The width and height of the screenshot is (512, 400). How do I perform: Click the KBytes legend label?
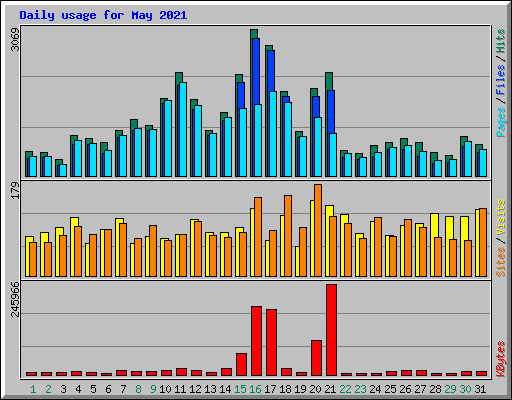[x=501, y=359]
